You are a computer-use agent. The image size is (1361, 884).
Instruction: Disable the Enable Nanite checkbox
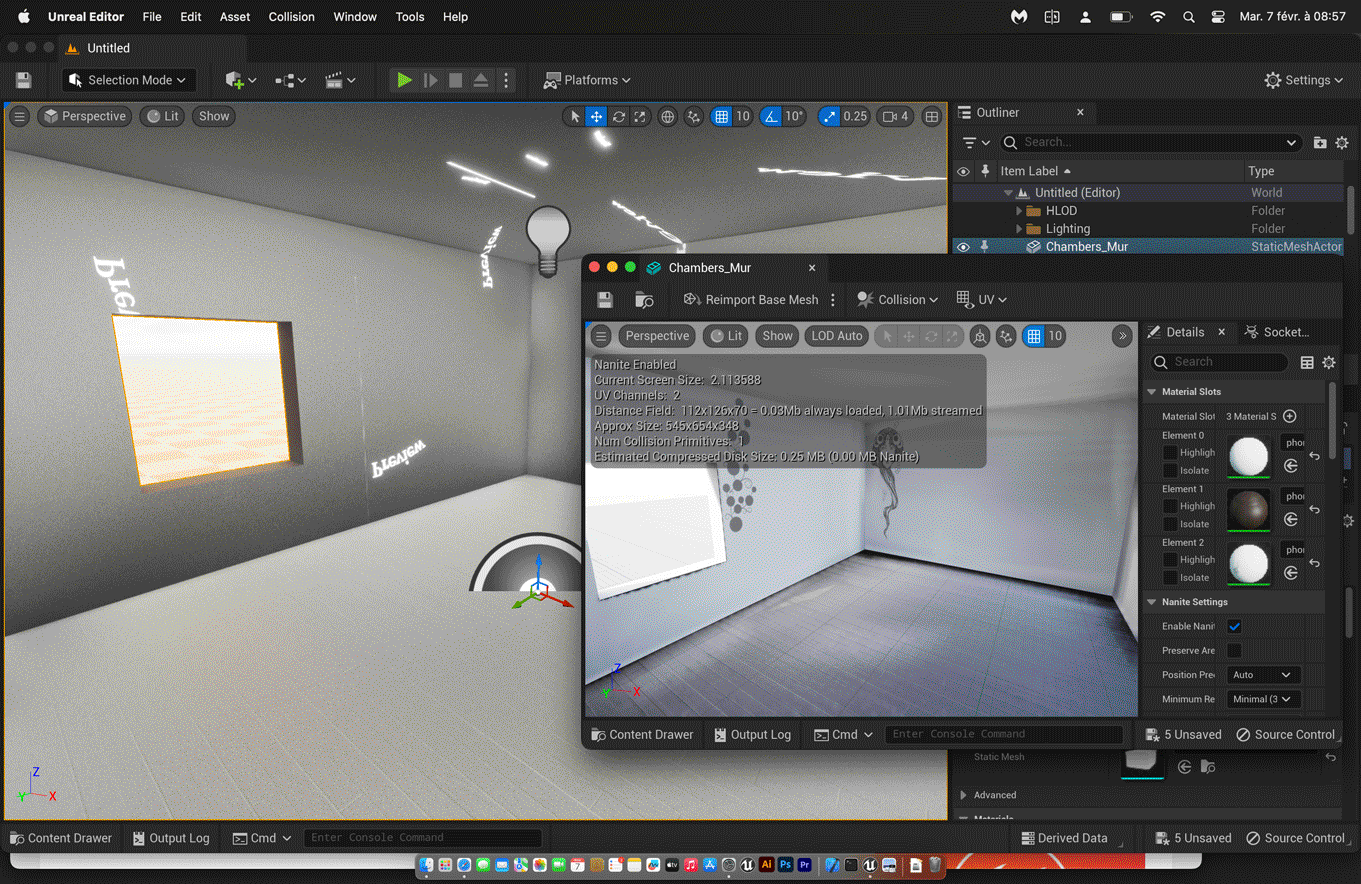(x=1234, y=626)
